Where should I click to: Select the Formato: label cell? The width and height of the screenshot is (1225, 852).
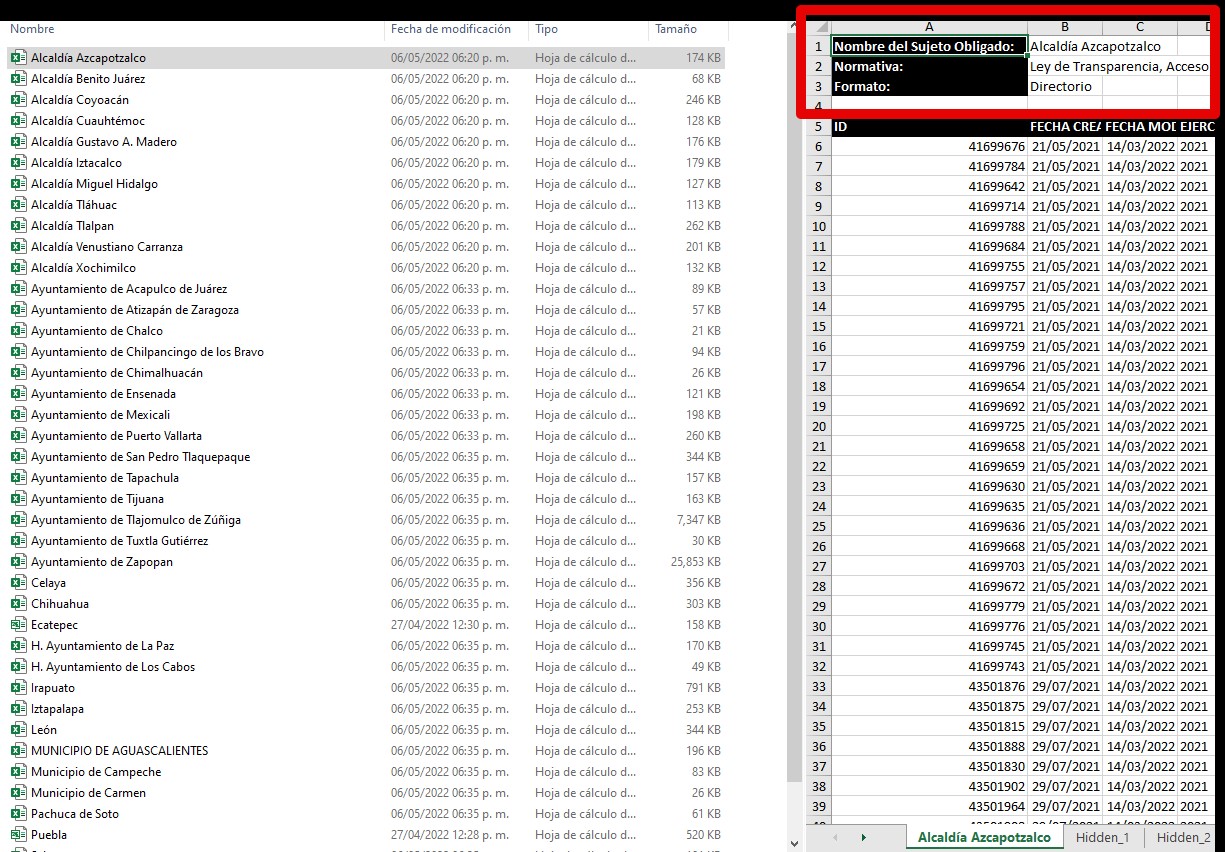click(929, 86)
